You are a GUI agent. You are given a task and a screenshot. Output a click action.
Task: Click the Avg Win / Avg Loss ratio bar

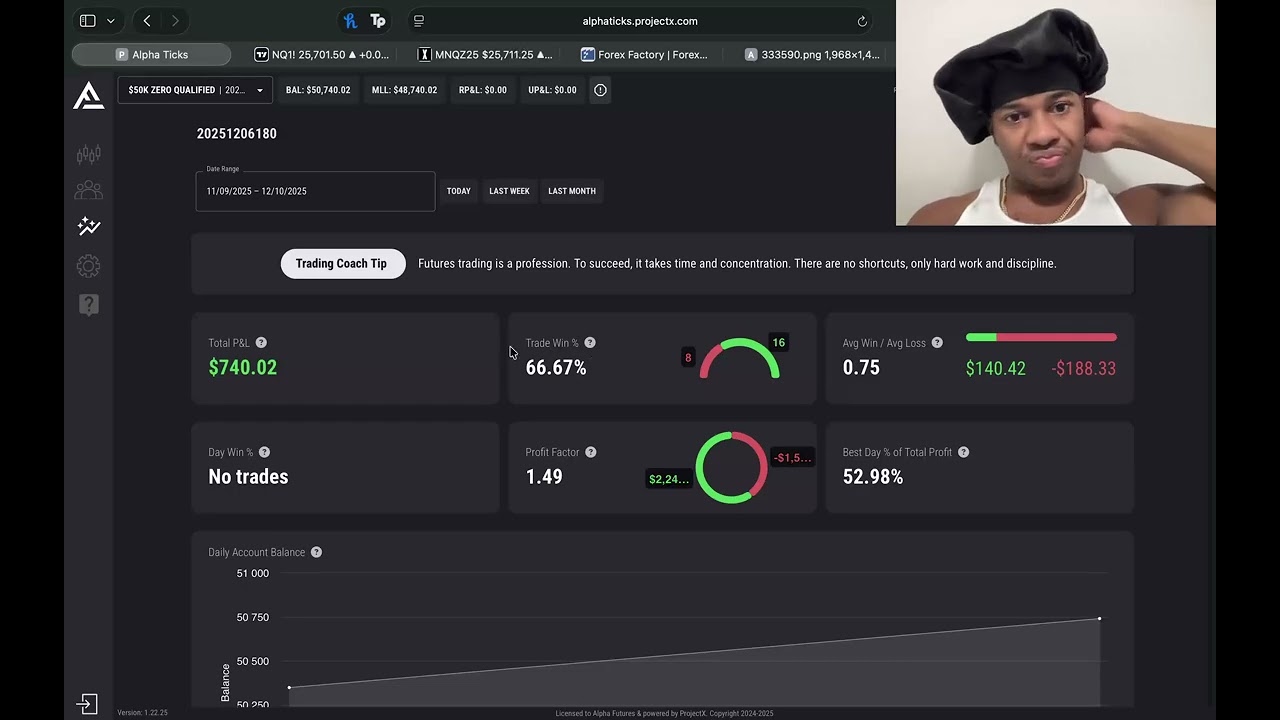[1041, 337]
